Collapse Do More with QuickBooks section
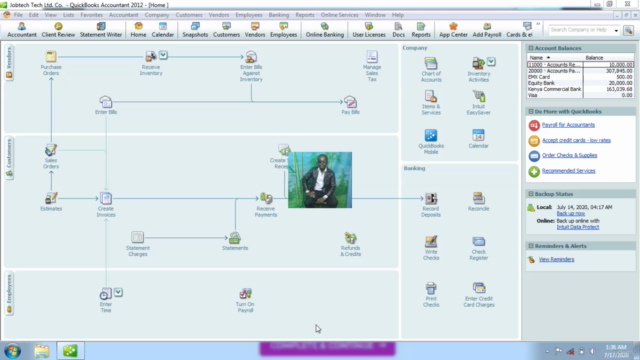This screenshot has height=360, width=640. point(531,111)
